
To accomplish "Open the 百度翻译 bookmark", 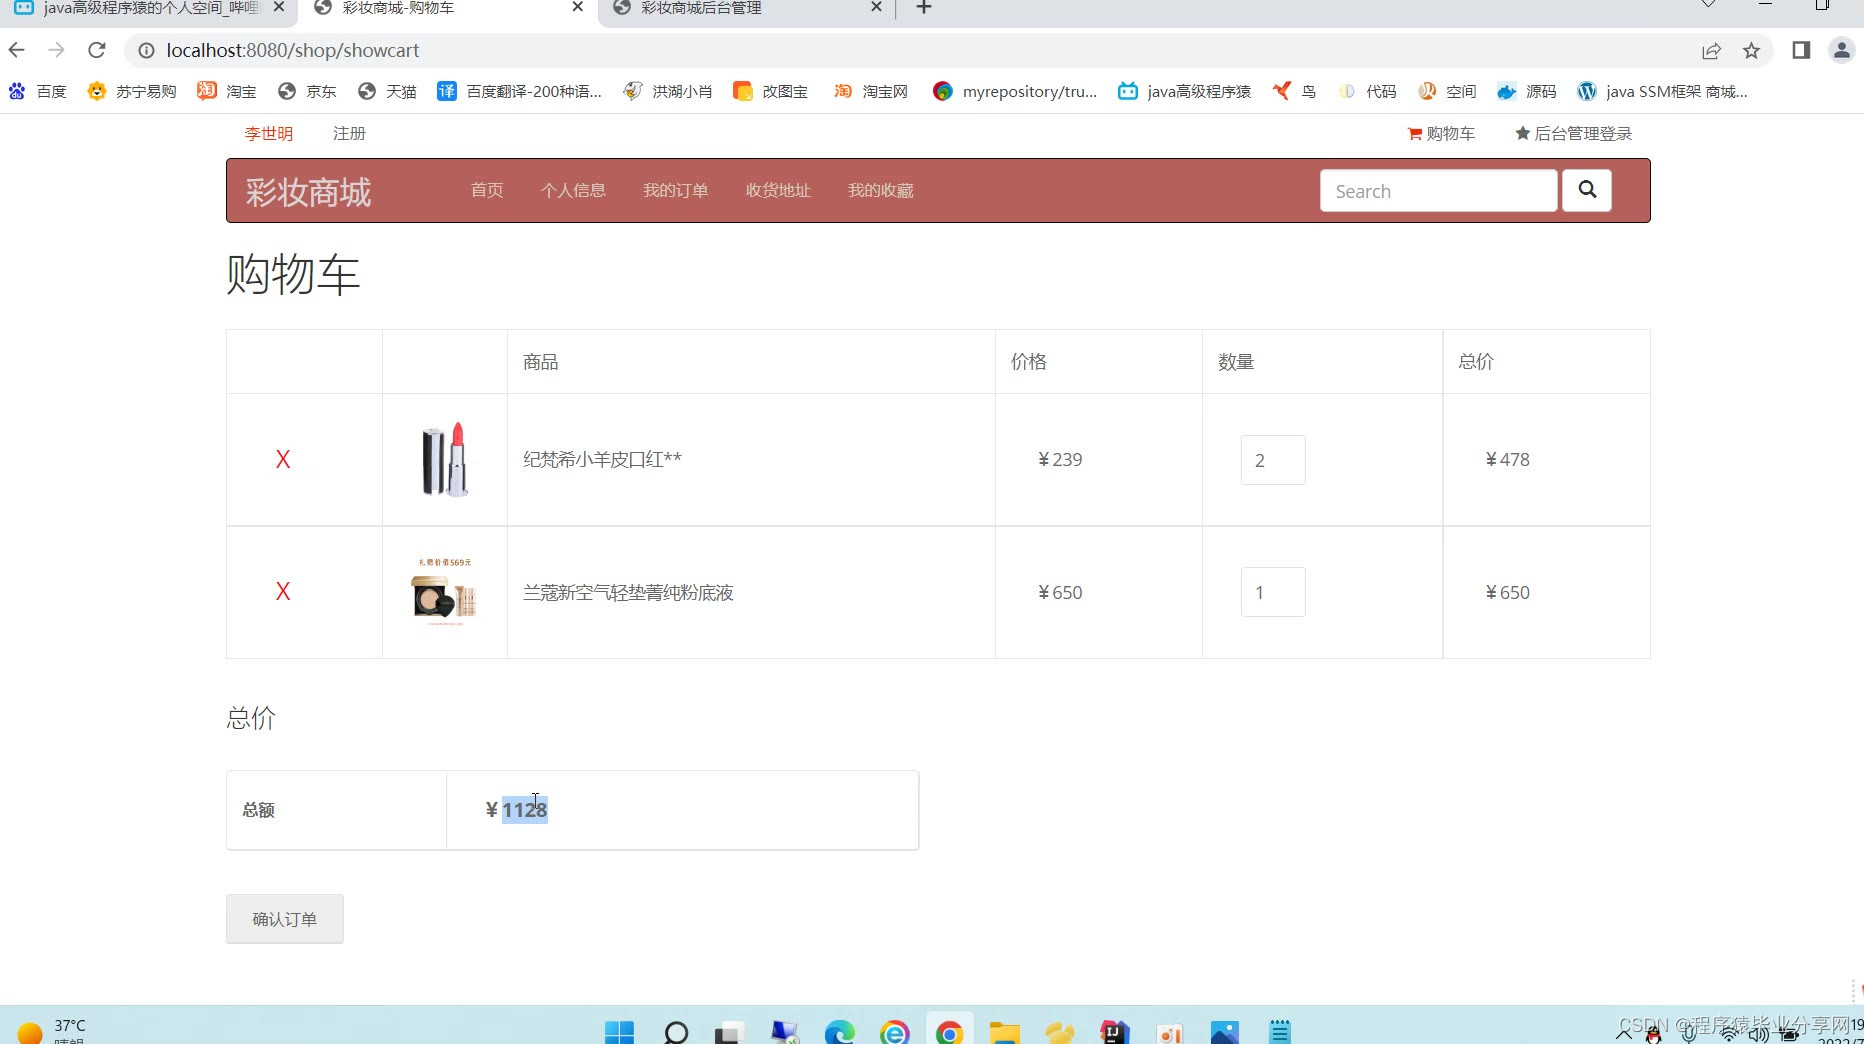I will click(x=520, y=91).
